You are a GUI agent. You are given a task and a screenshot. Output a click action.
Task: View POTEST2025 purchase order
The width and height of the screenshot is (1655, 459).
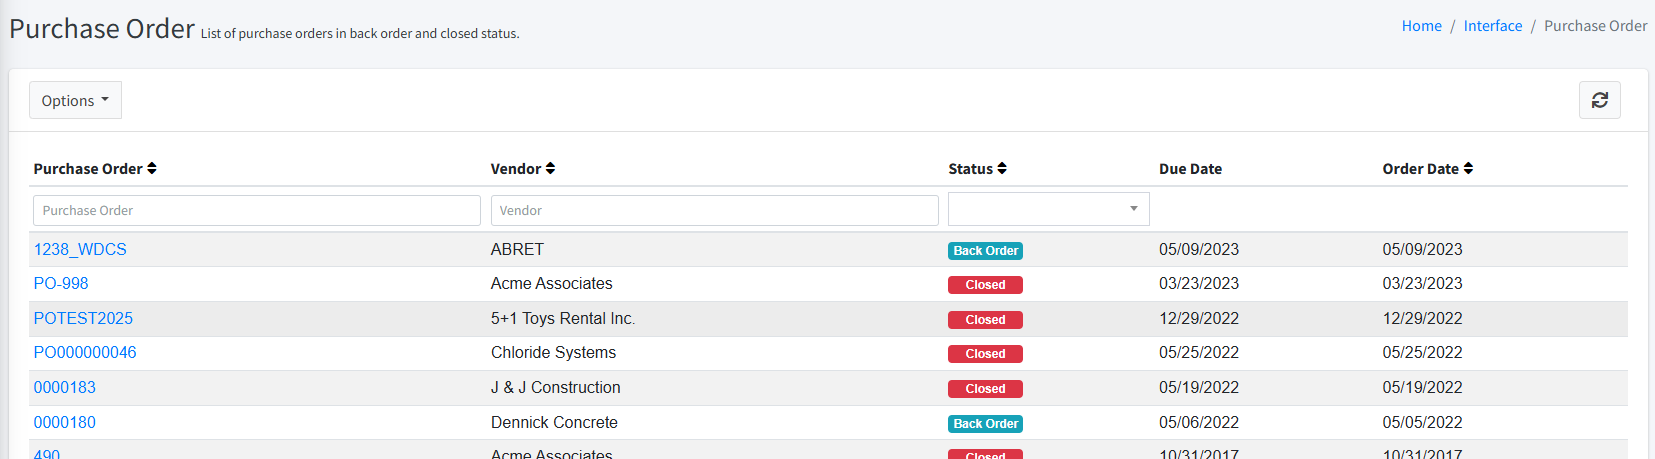(83, 318)
